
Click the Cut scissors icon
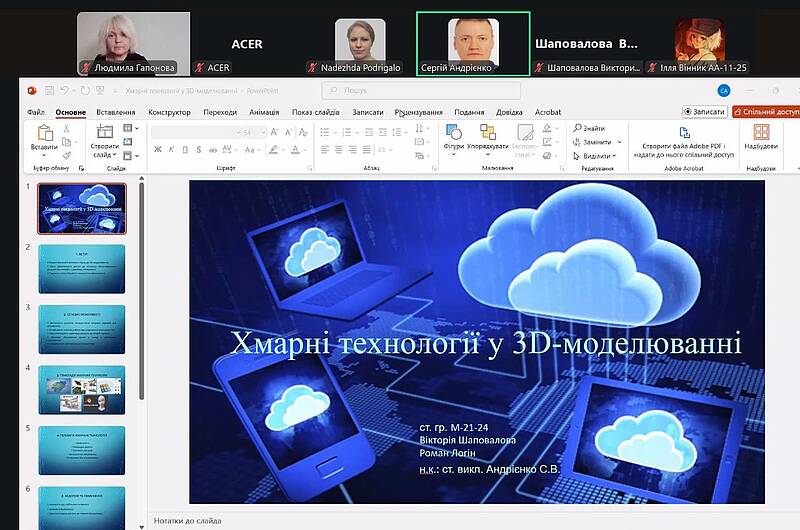(67, 129)
